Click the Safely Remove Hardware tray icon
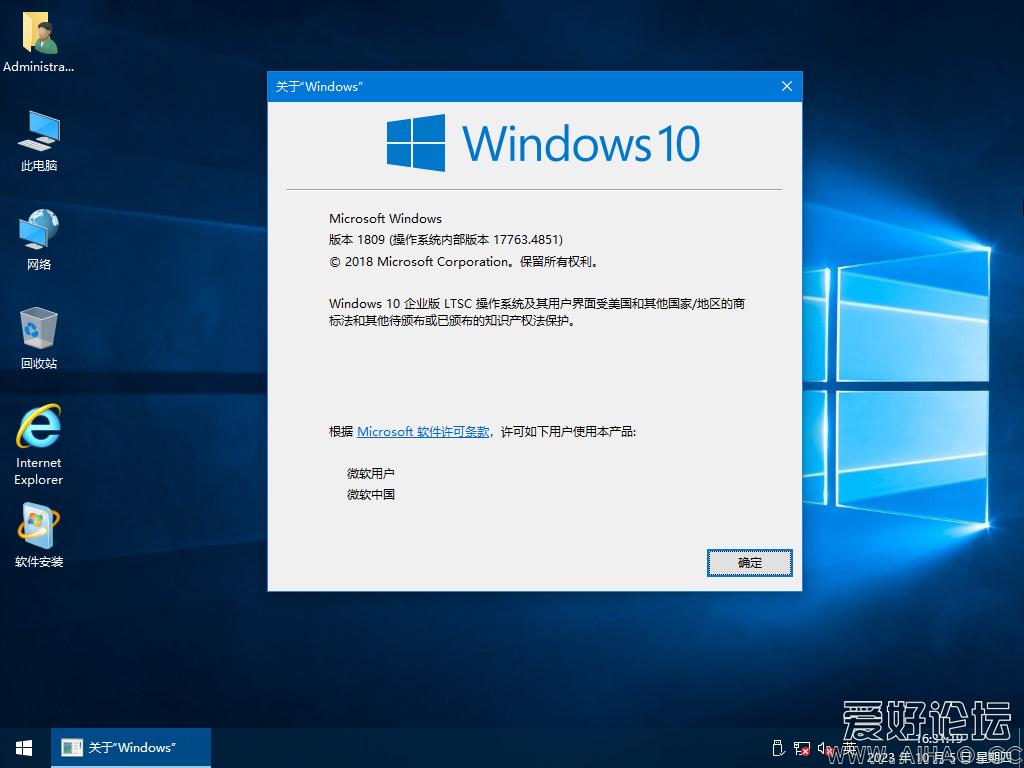 (778, 747)
